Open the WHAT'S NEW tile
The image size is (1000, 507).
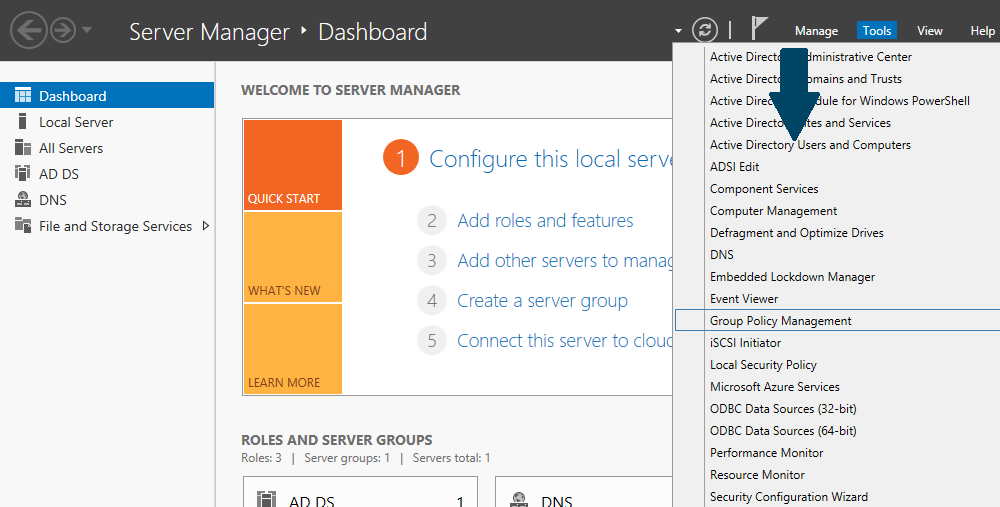(293, 256)
